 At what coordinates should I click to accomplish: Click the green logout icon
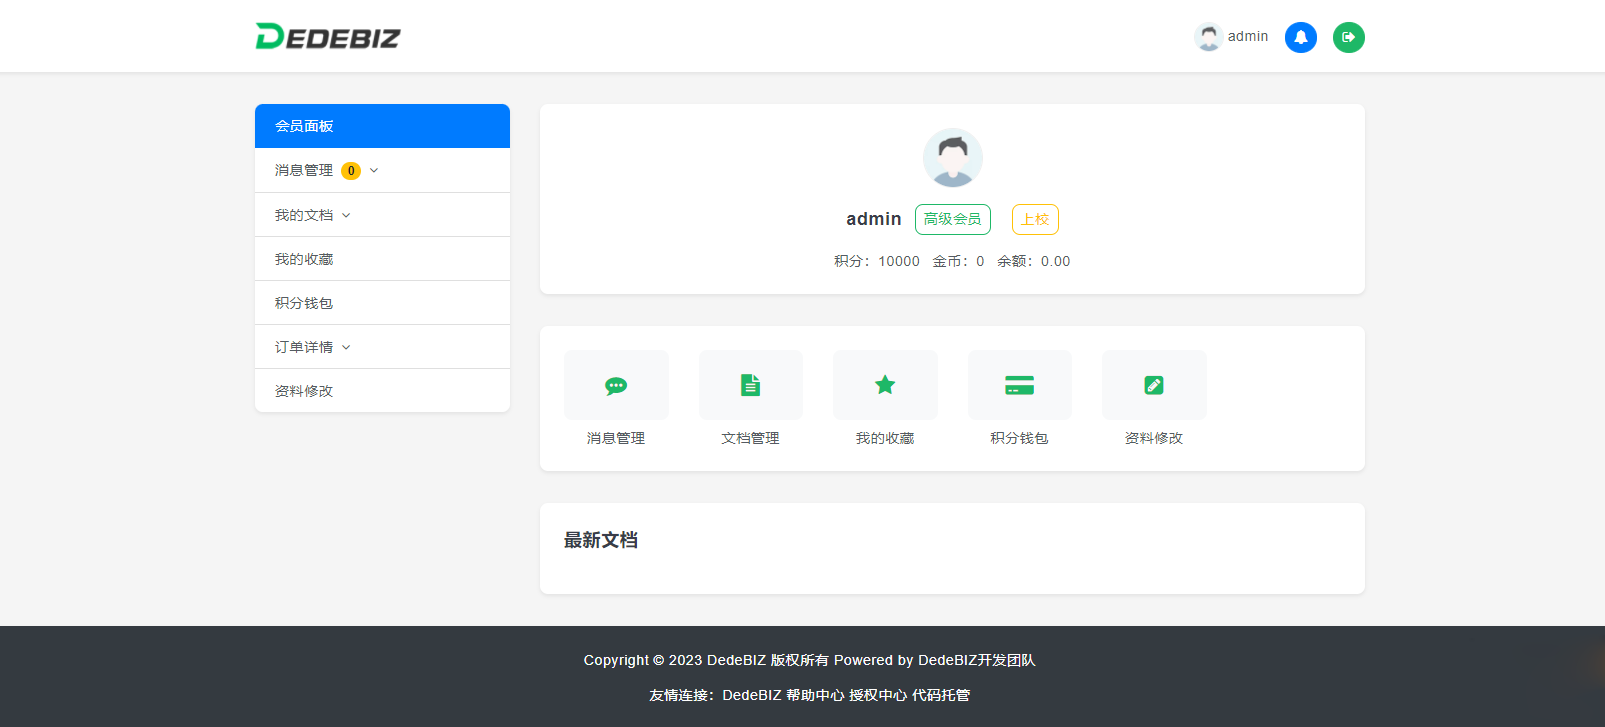pos(1349,37)
